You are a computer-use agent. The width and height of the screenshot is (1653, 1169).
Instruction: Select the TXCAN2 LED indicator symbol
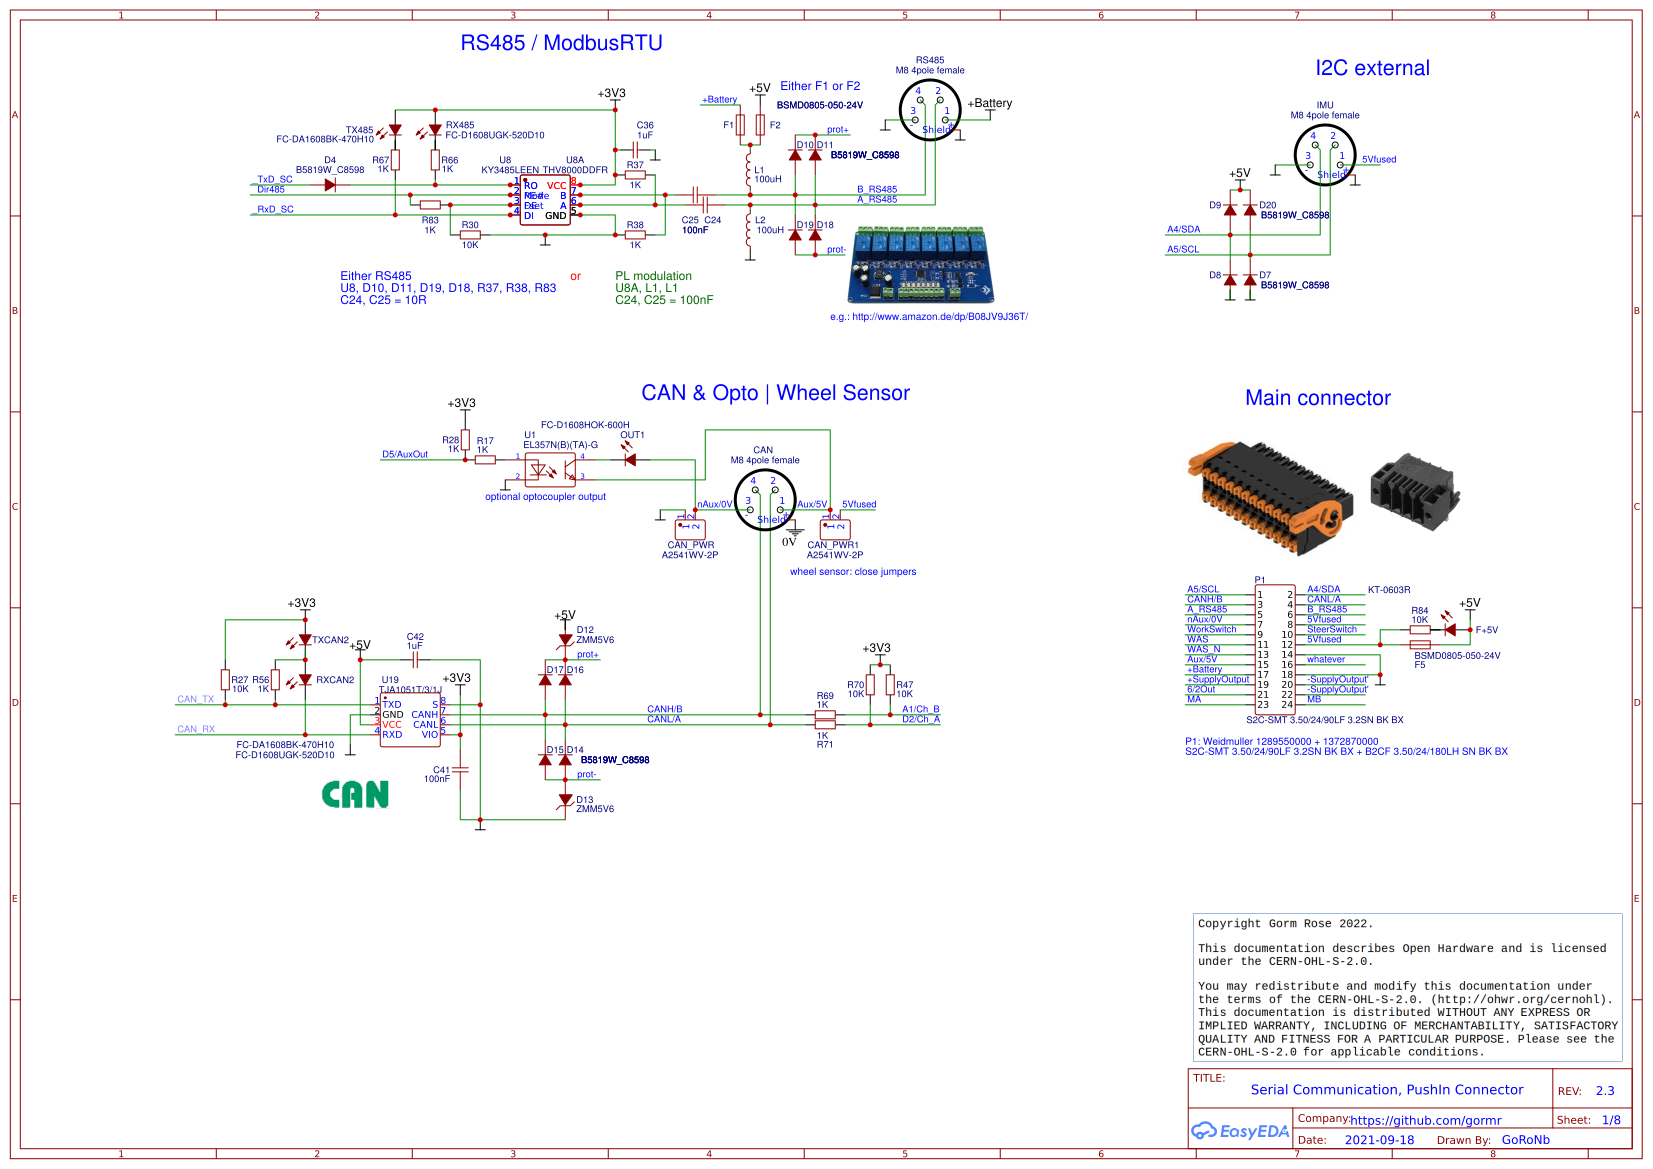tap(303, 640)
